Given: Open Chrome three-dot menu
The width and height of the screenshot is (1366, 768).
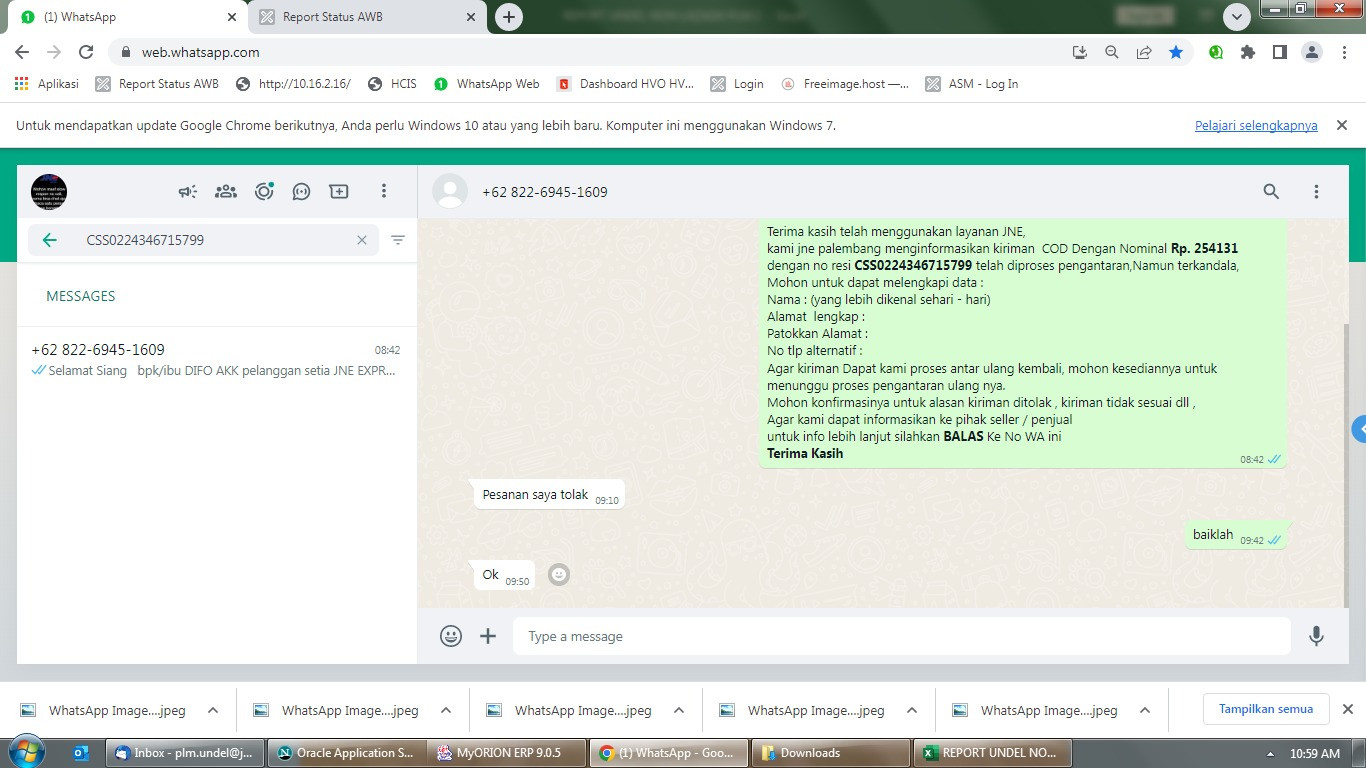Looking at the screenshot, I should 1344,52.
